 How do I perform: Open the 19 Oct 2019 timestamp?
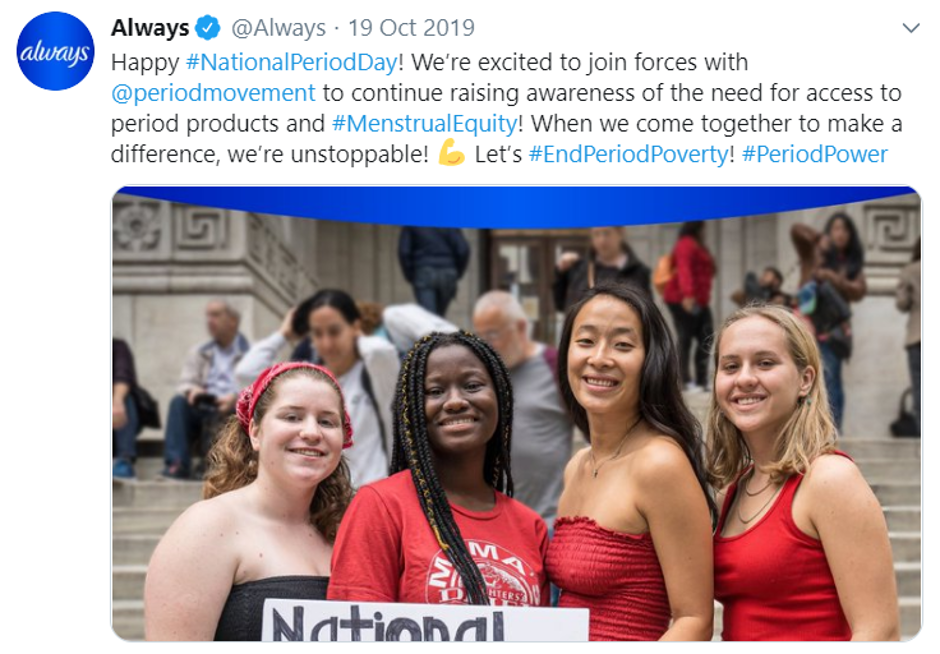click(x=411, y=28)
